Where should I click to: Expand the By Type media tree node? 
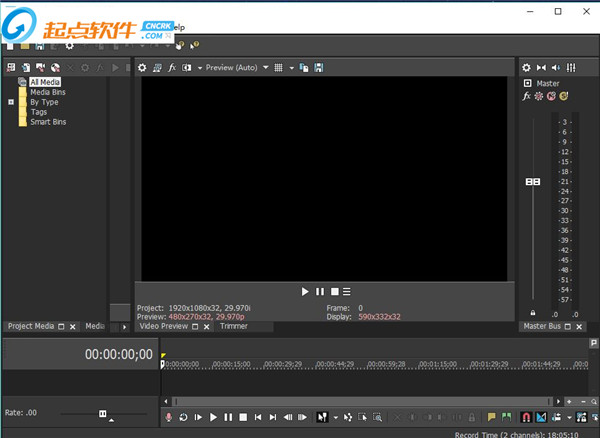point(11,102)
